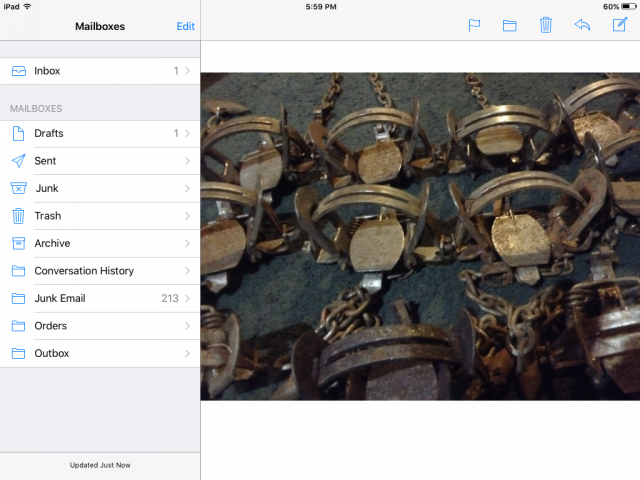Expand Junk Email row chevron
Screen dimensions: 640x480
coord(187,298)
